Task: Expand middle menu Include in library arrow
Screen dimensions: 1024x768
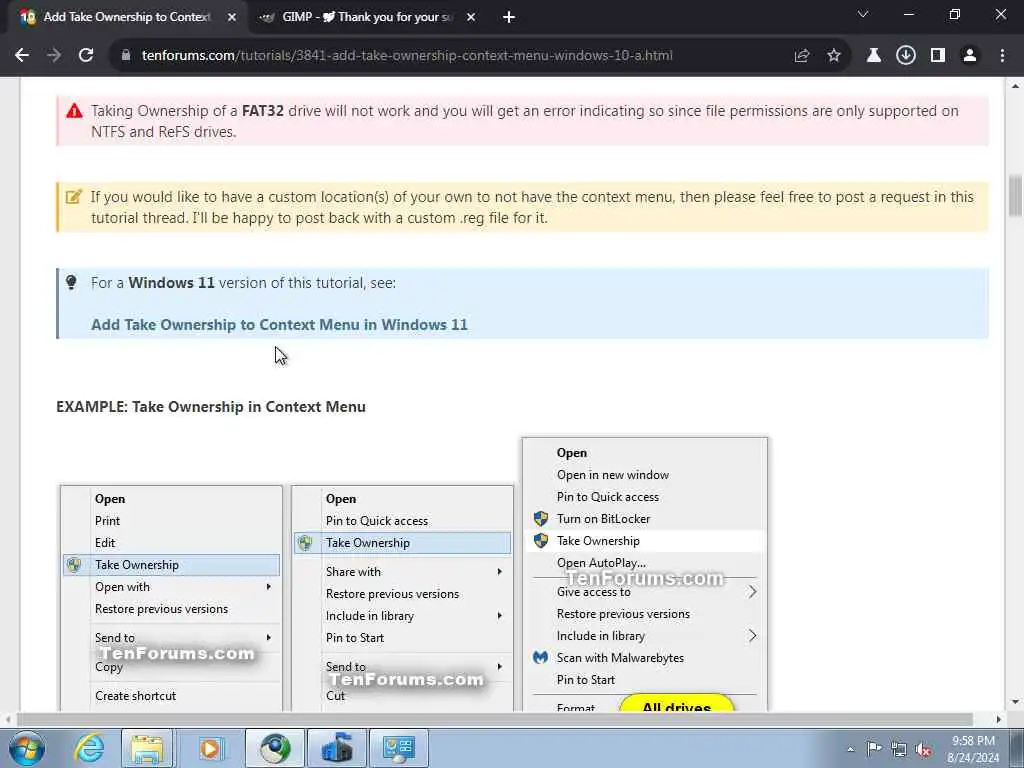Action: pyautogui.click(x=500, y=615)
